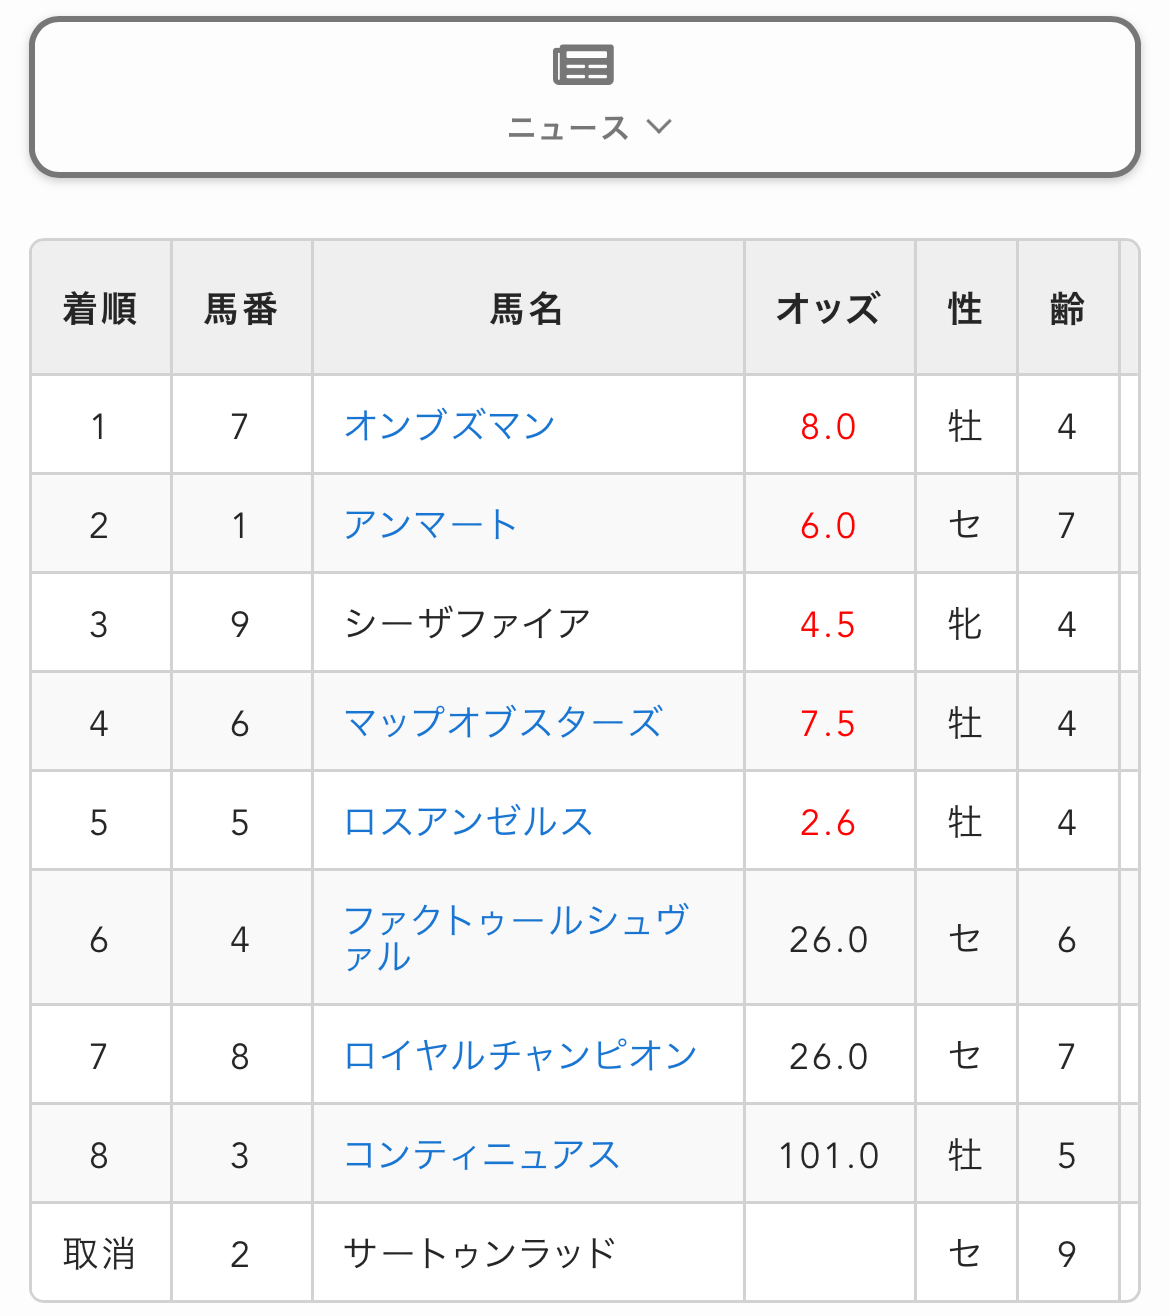Screen dimensions: 1170x1316
Task: Open horse link オンブズマン
Action: [449, 426]
